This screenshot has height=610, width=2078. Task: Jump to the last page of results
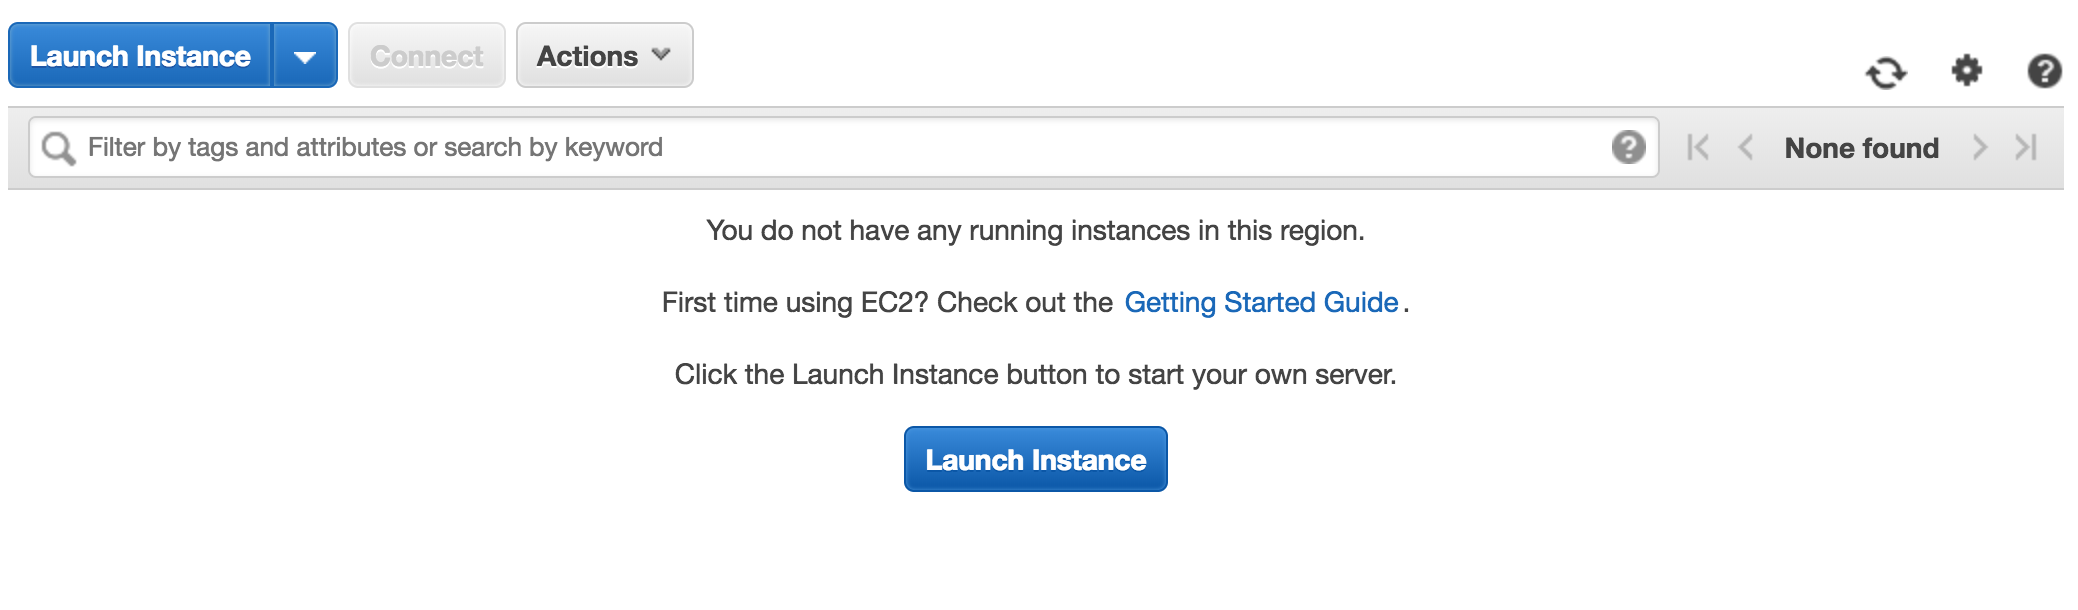click(x=2027, y=147)
